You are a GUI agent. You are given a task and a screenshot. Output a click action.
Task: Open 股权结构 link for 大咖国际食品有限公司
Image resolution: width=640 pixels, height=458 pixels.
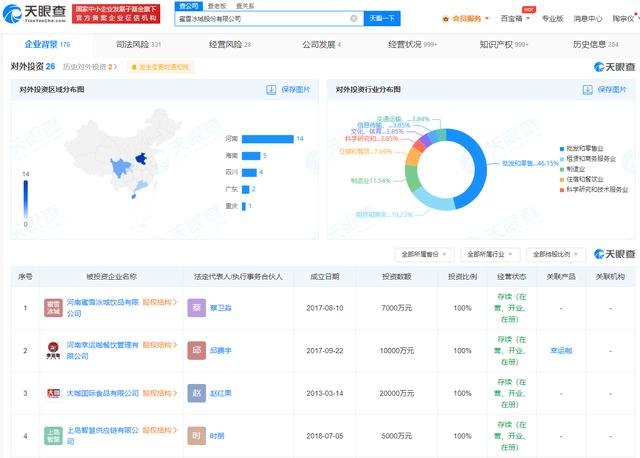[x=160, y=393]
